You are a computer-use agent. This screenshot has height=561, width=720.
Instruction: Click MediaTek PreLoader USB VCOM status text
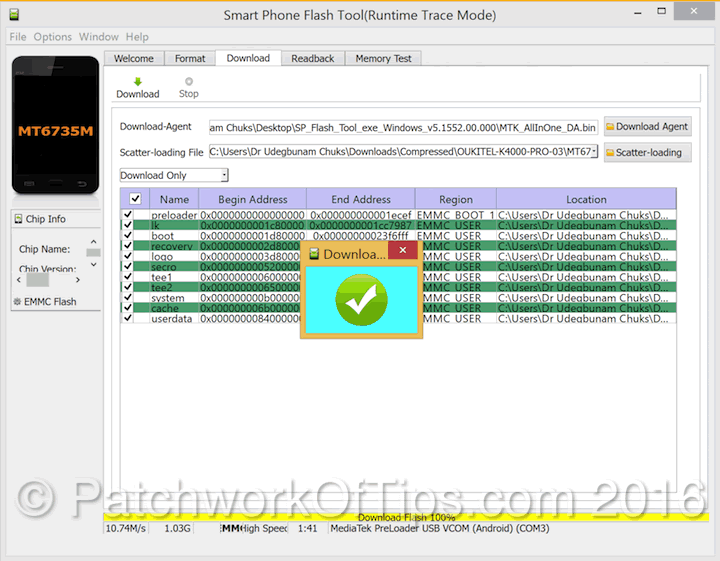[x=439, y=528]
